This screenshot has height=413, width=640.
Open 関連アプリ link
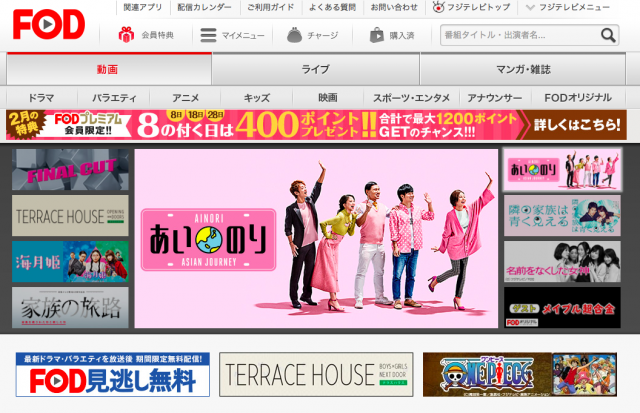[x=143, y=7]
